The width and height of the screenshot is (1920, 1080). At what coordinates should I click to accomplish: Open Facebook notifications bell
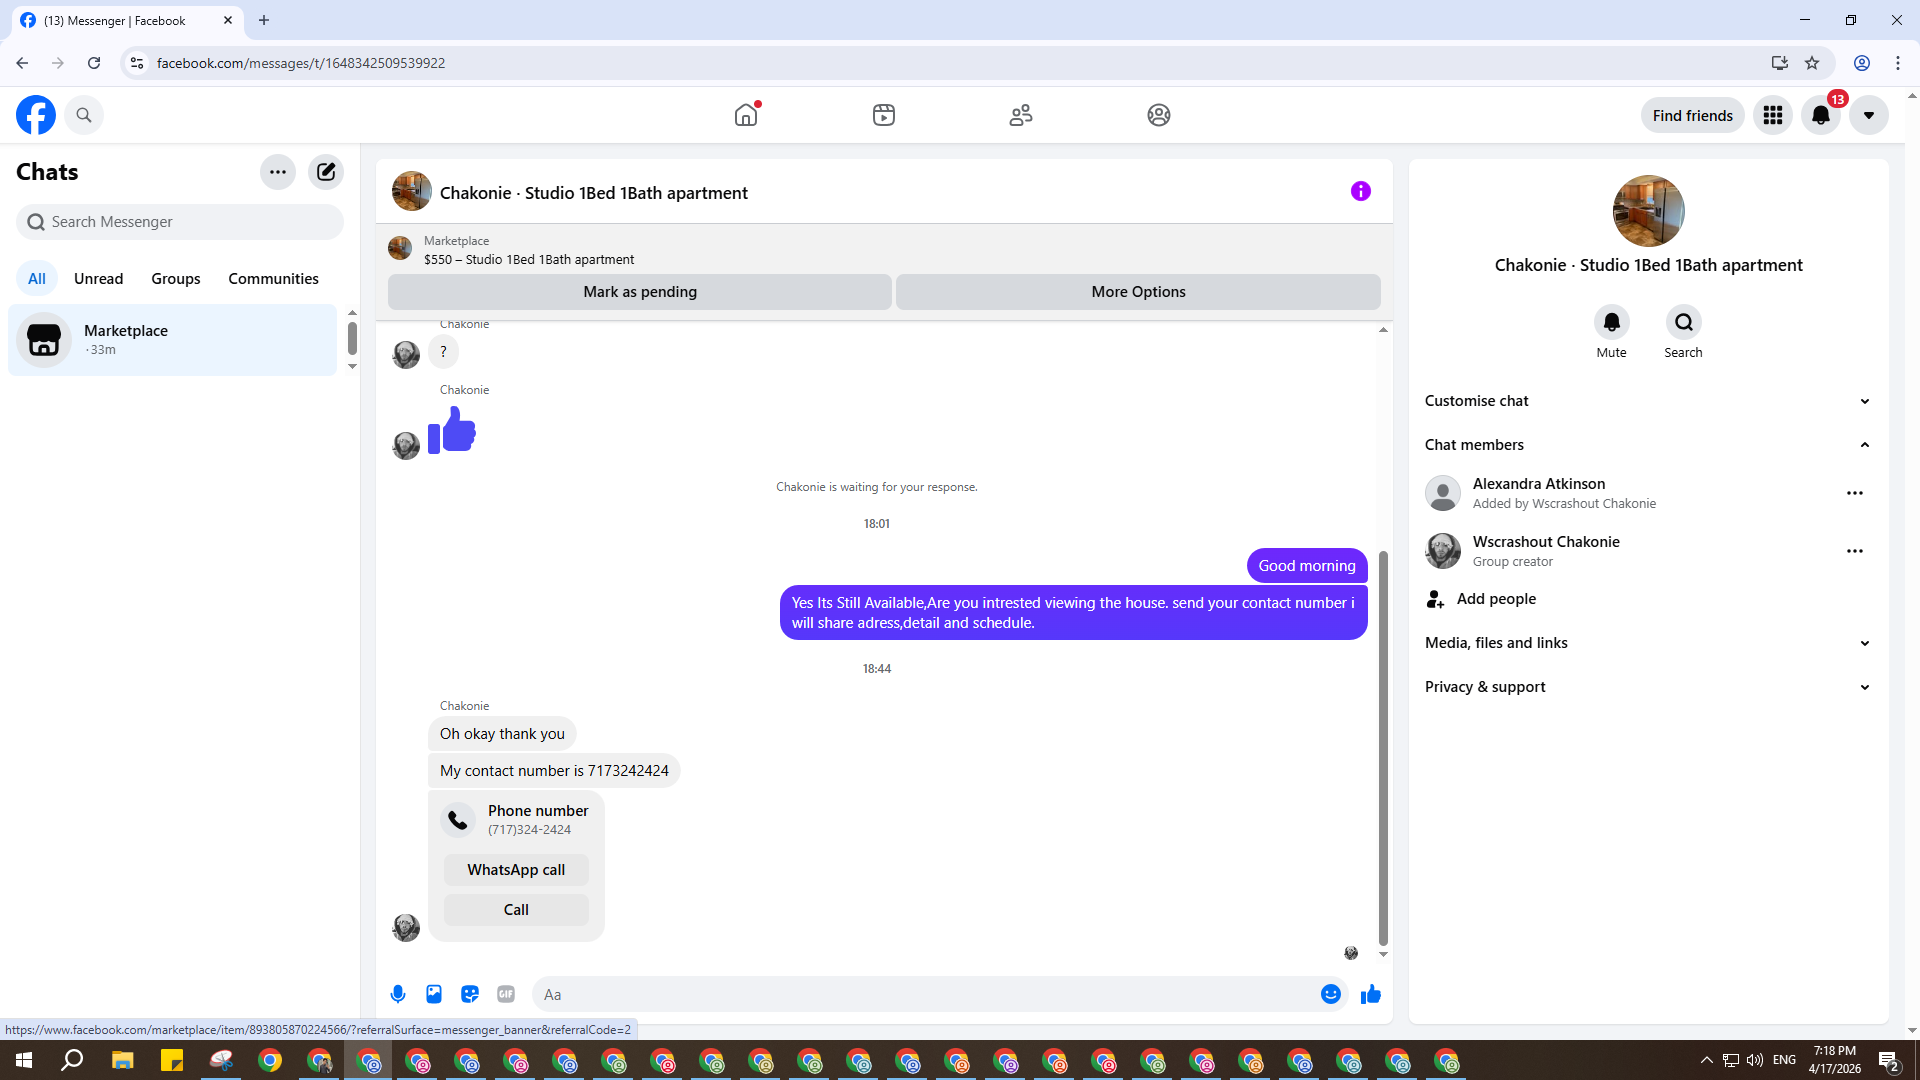[1820, 115]
